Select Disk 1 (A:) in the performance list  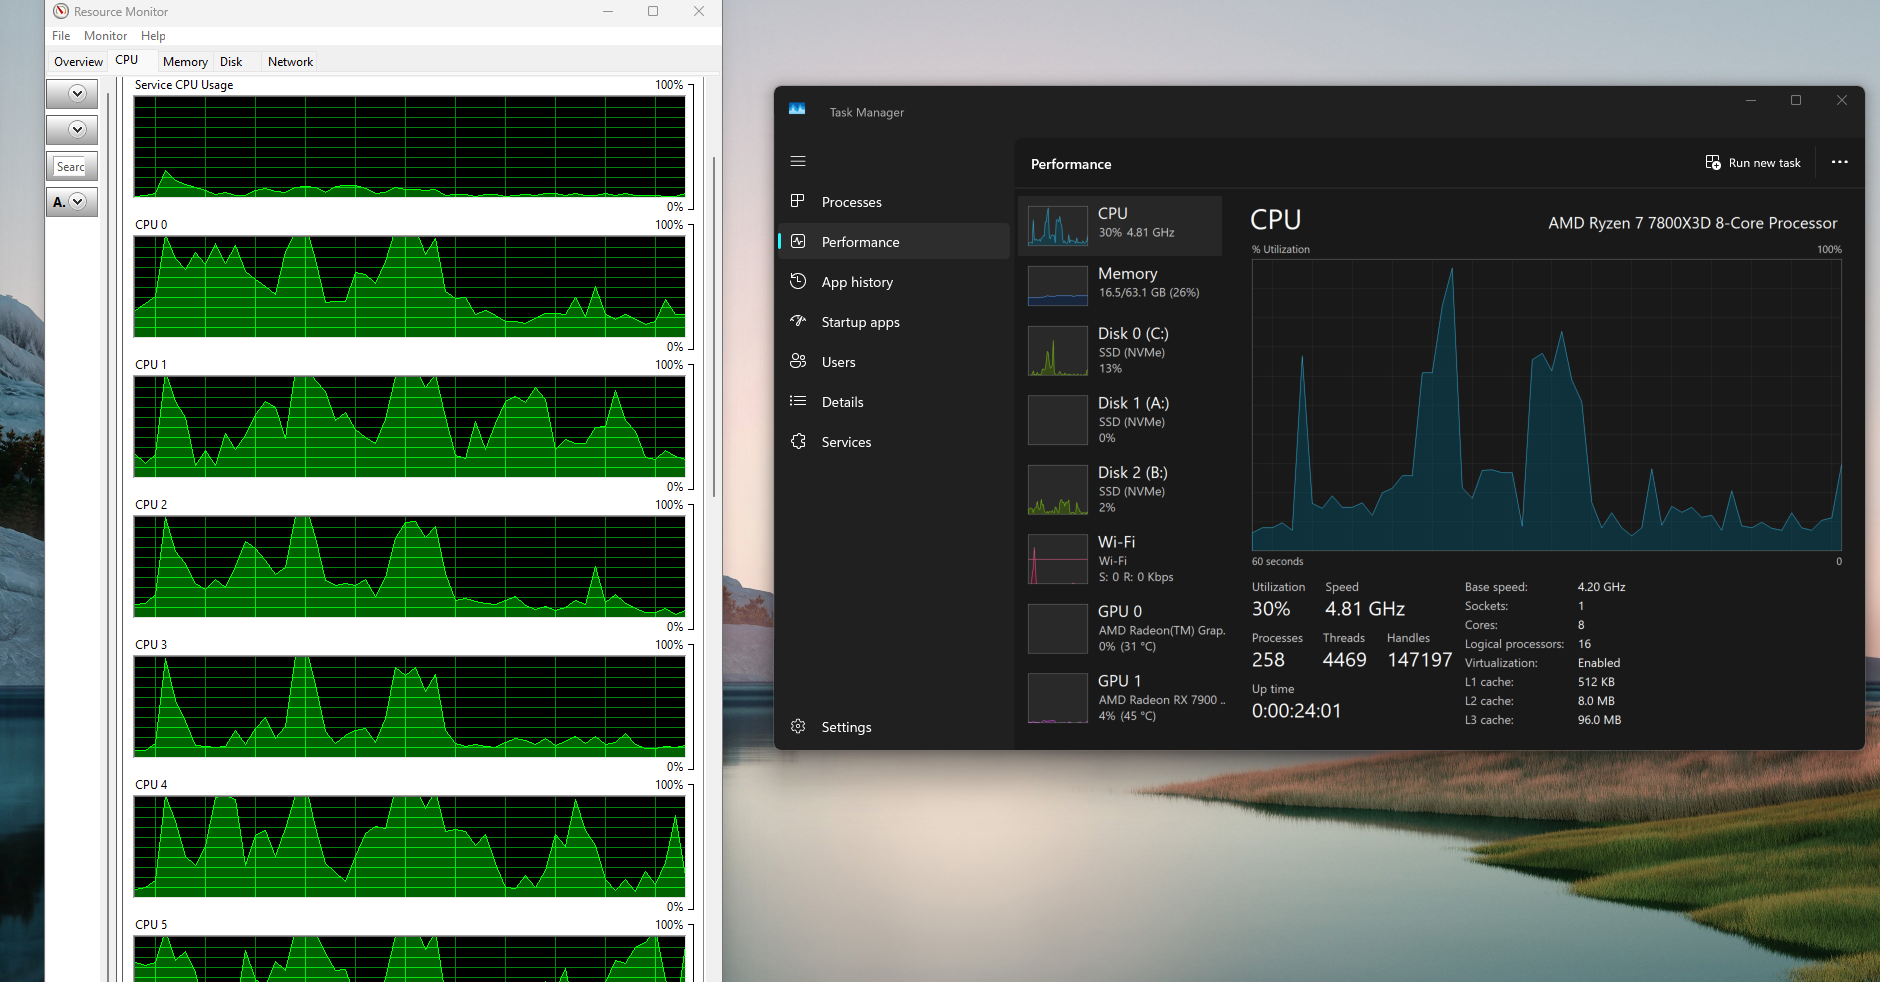[1120, 420]
